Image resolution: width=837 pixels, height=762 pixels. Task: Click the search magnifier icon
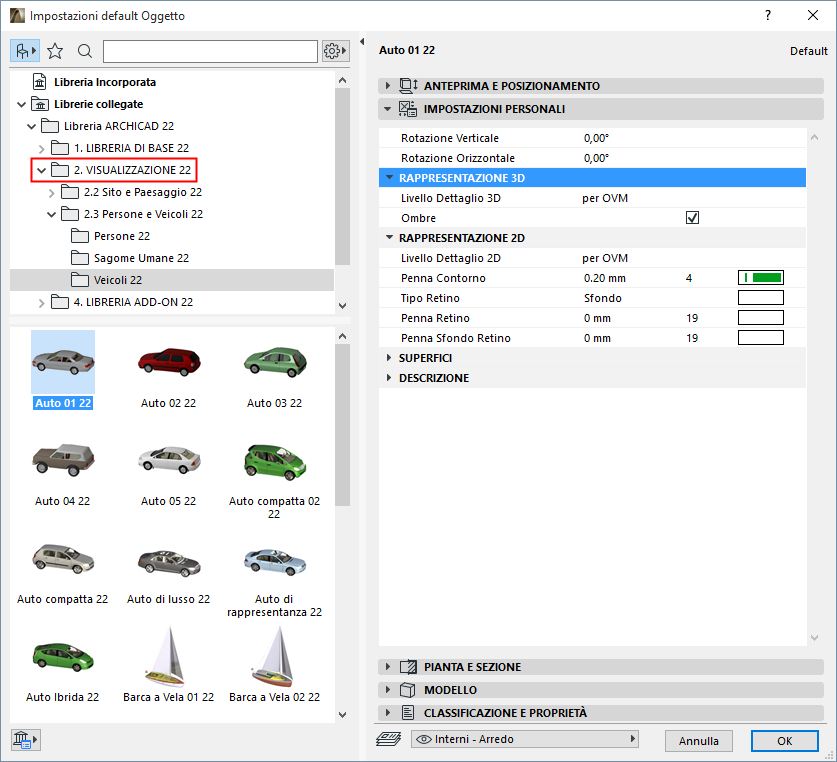pos(85,50)
